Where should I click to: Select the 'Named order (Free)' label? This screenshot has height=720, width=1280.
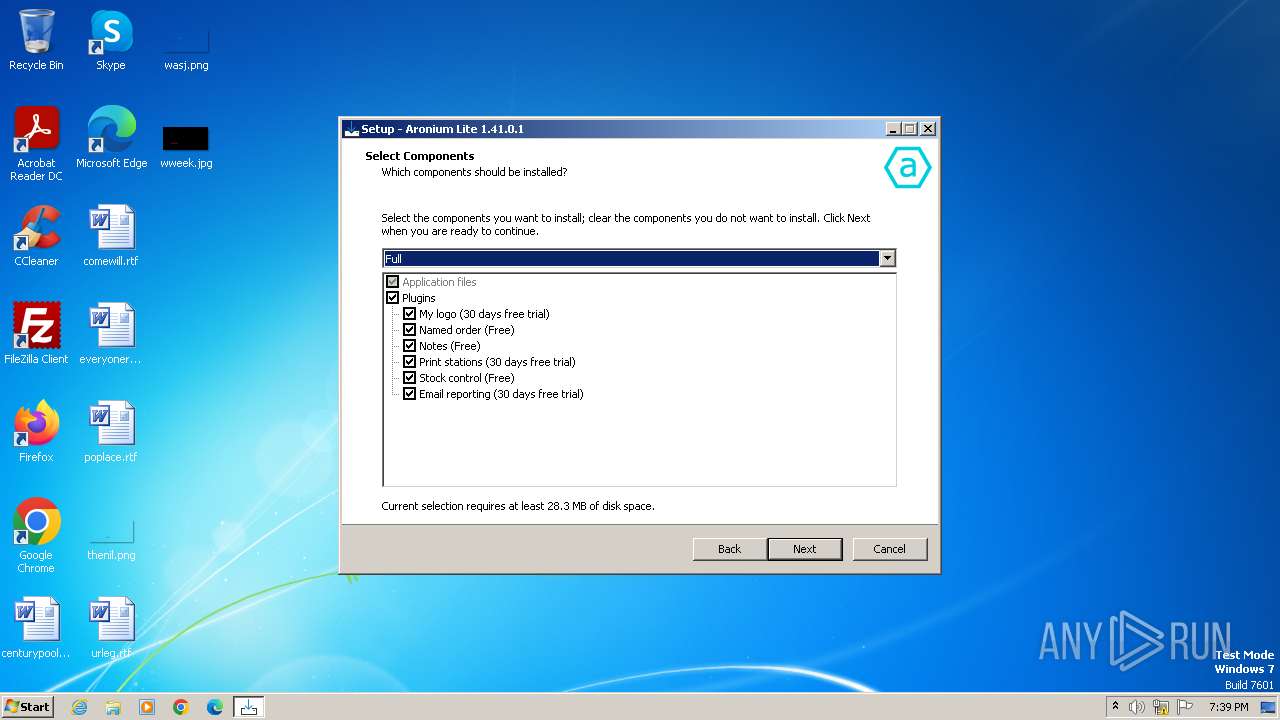click(467, 330)
